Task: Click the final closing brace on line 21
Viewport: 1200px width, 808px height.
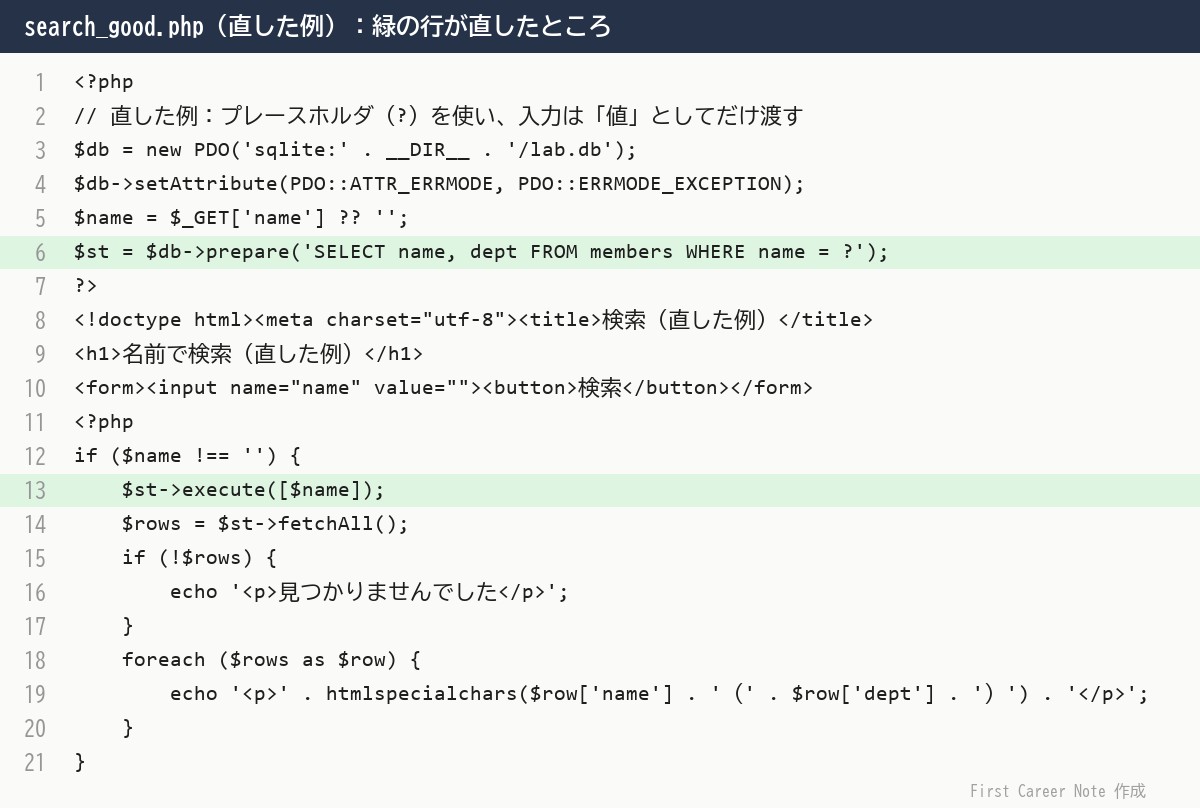Action: pyautogui.click(x=80, y=762)
